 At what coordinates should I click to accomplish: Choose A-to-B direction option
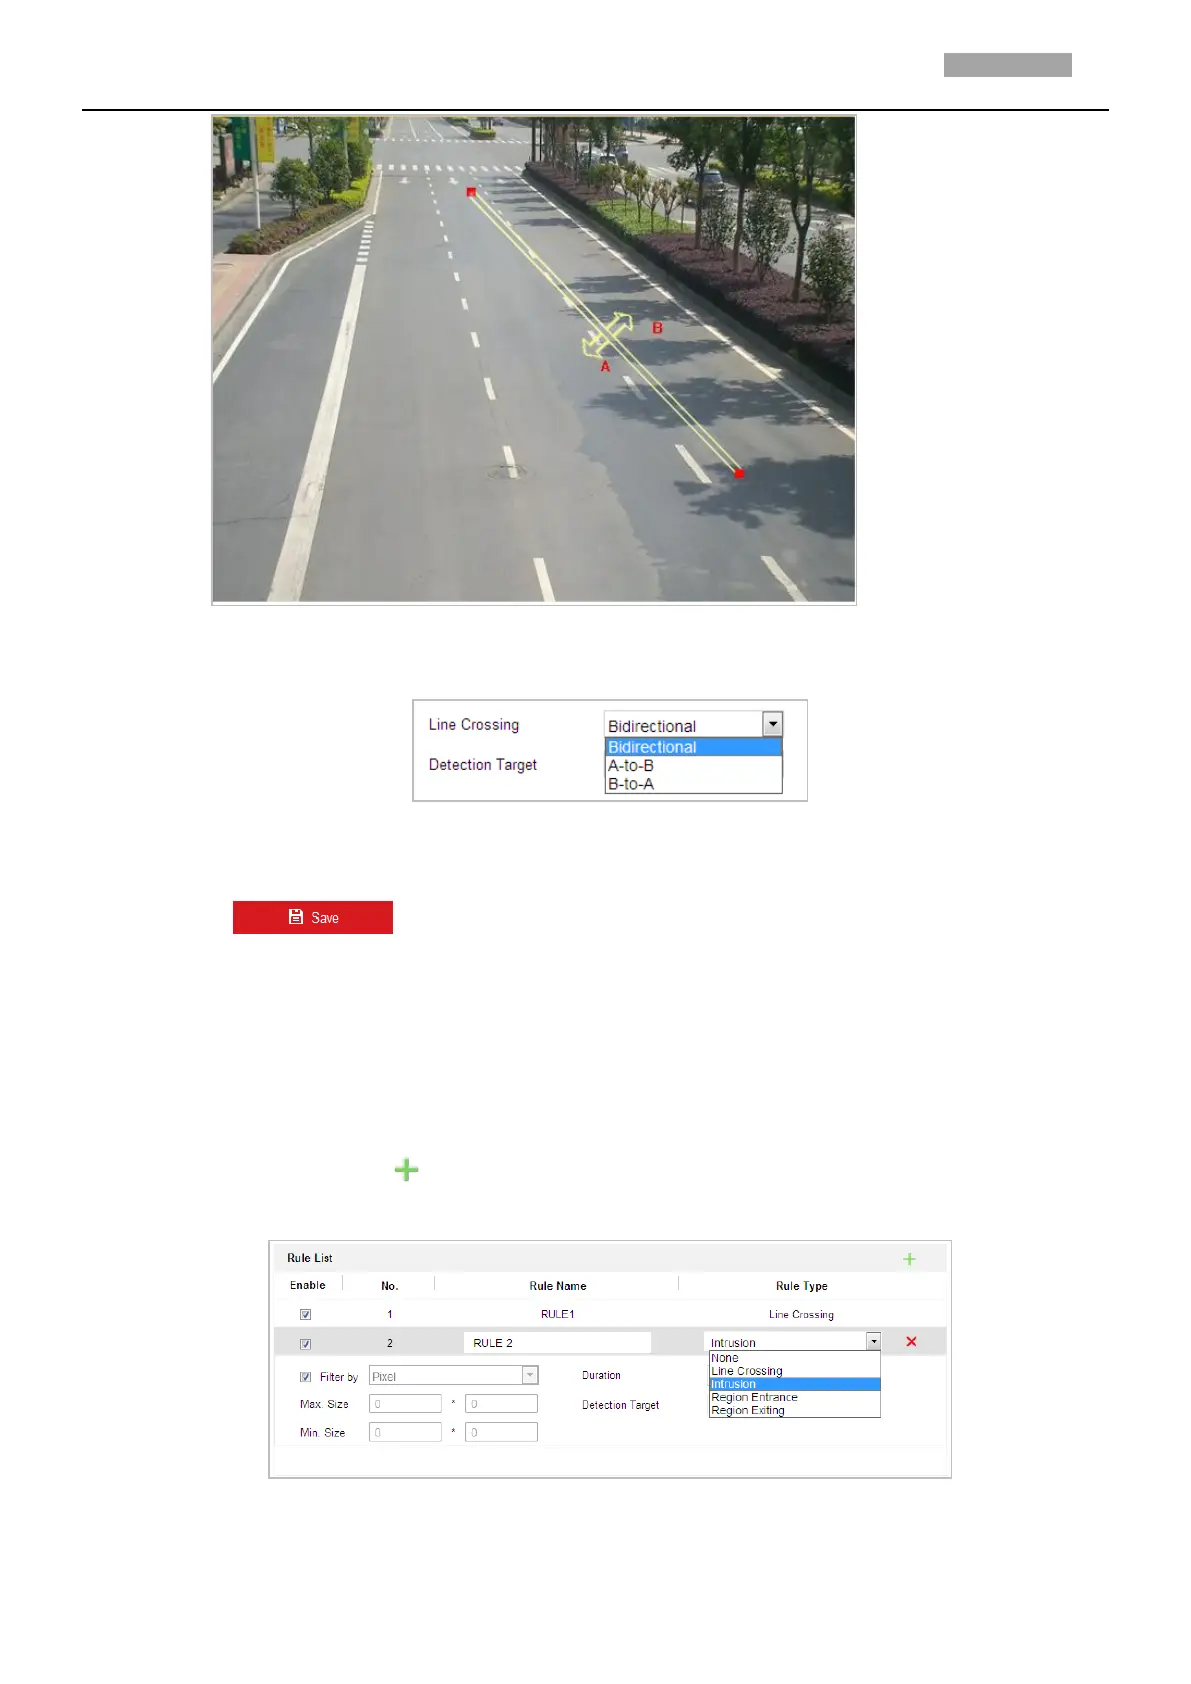coord(693,765)
